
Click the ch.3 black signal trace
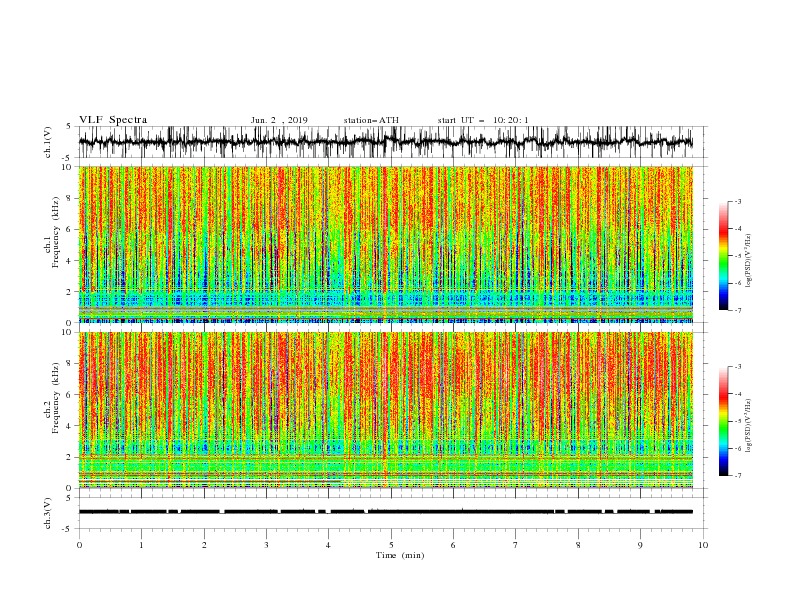[x=386, y=512]
